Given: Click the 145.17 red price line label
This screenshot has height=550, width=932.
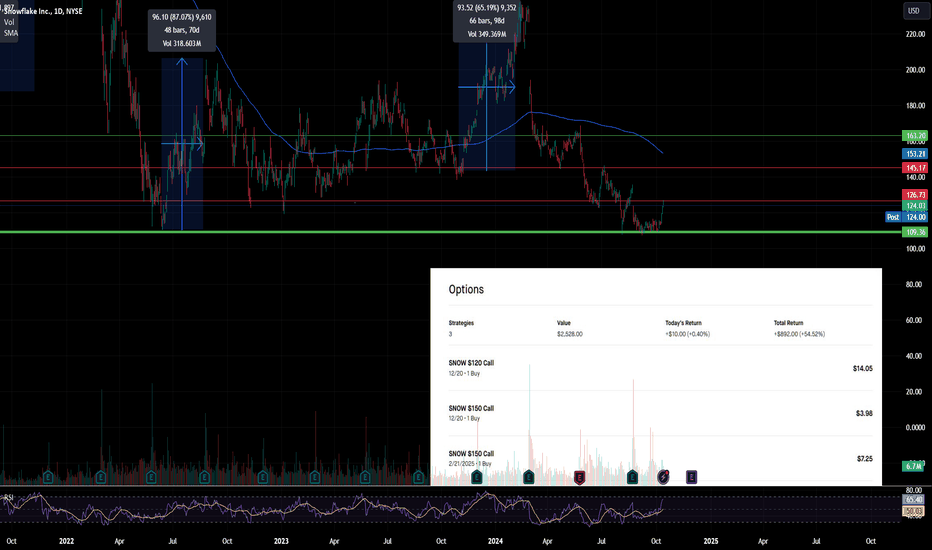Looking at the screenshot, I should click(x=915, y=168).
